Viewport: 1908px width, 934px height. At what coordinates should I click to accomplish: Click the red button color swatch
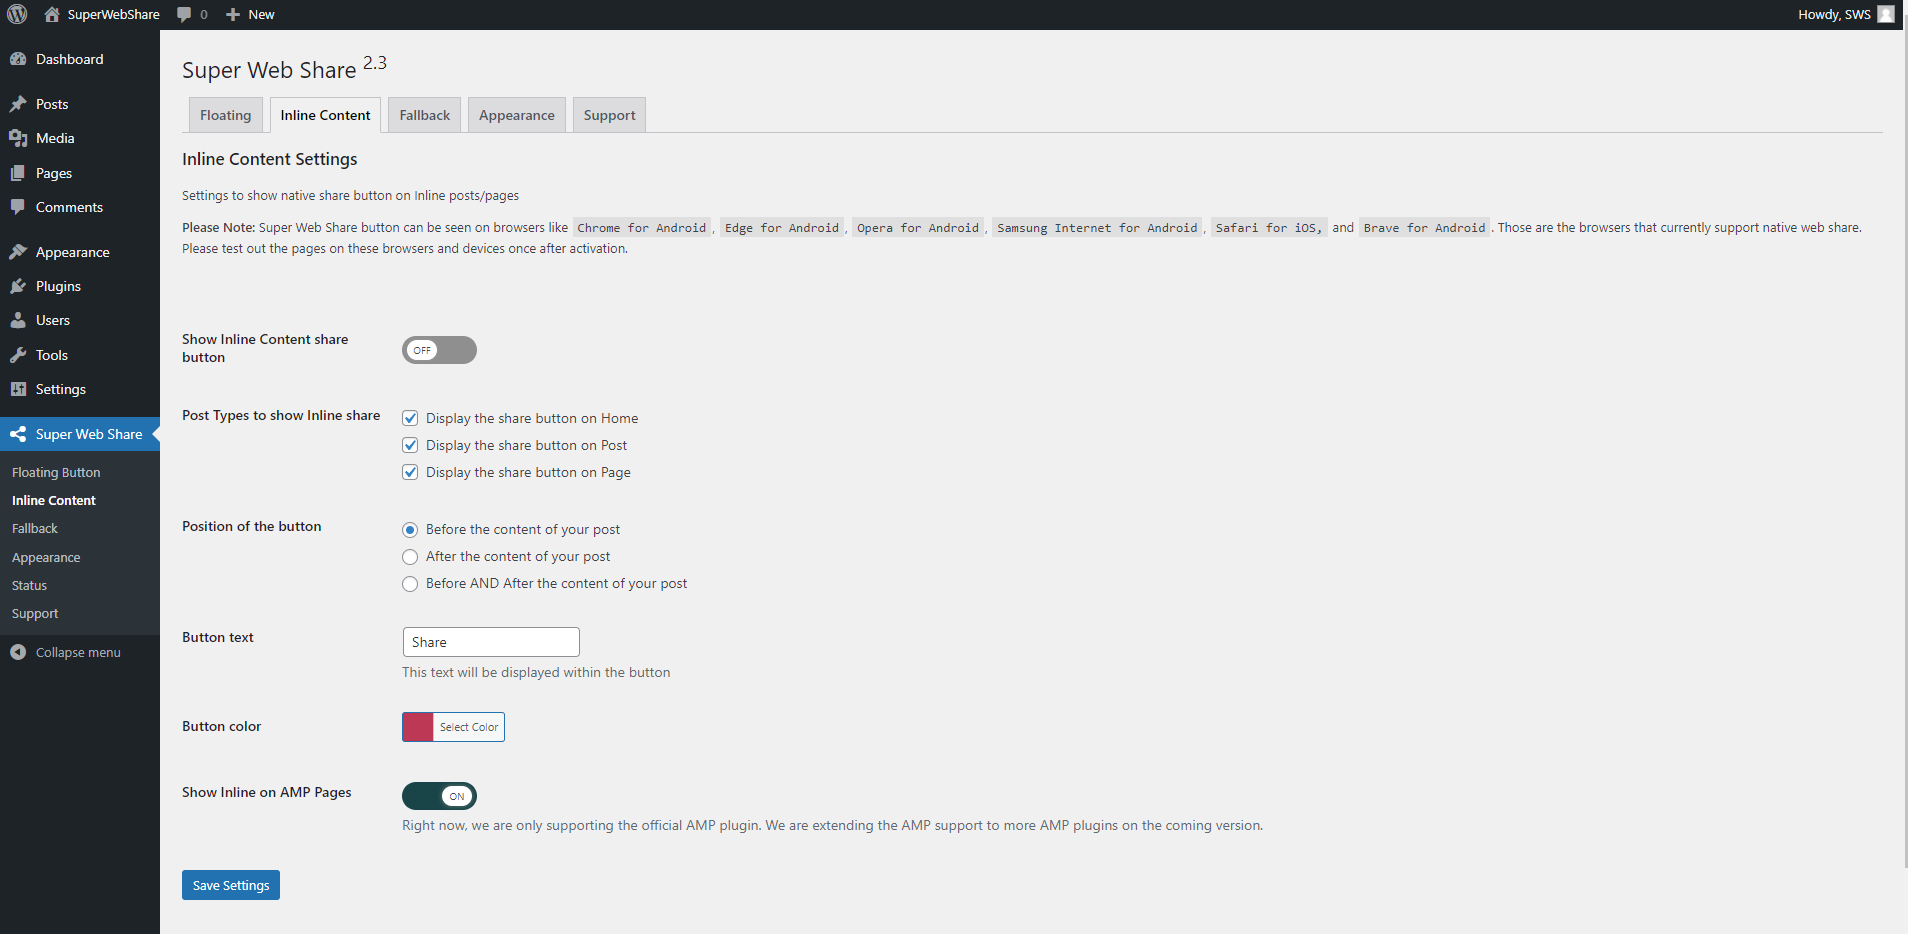click(x=418, y=727)
